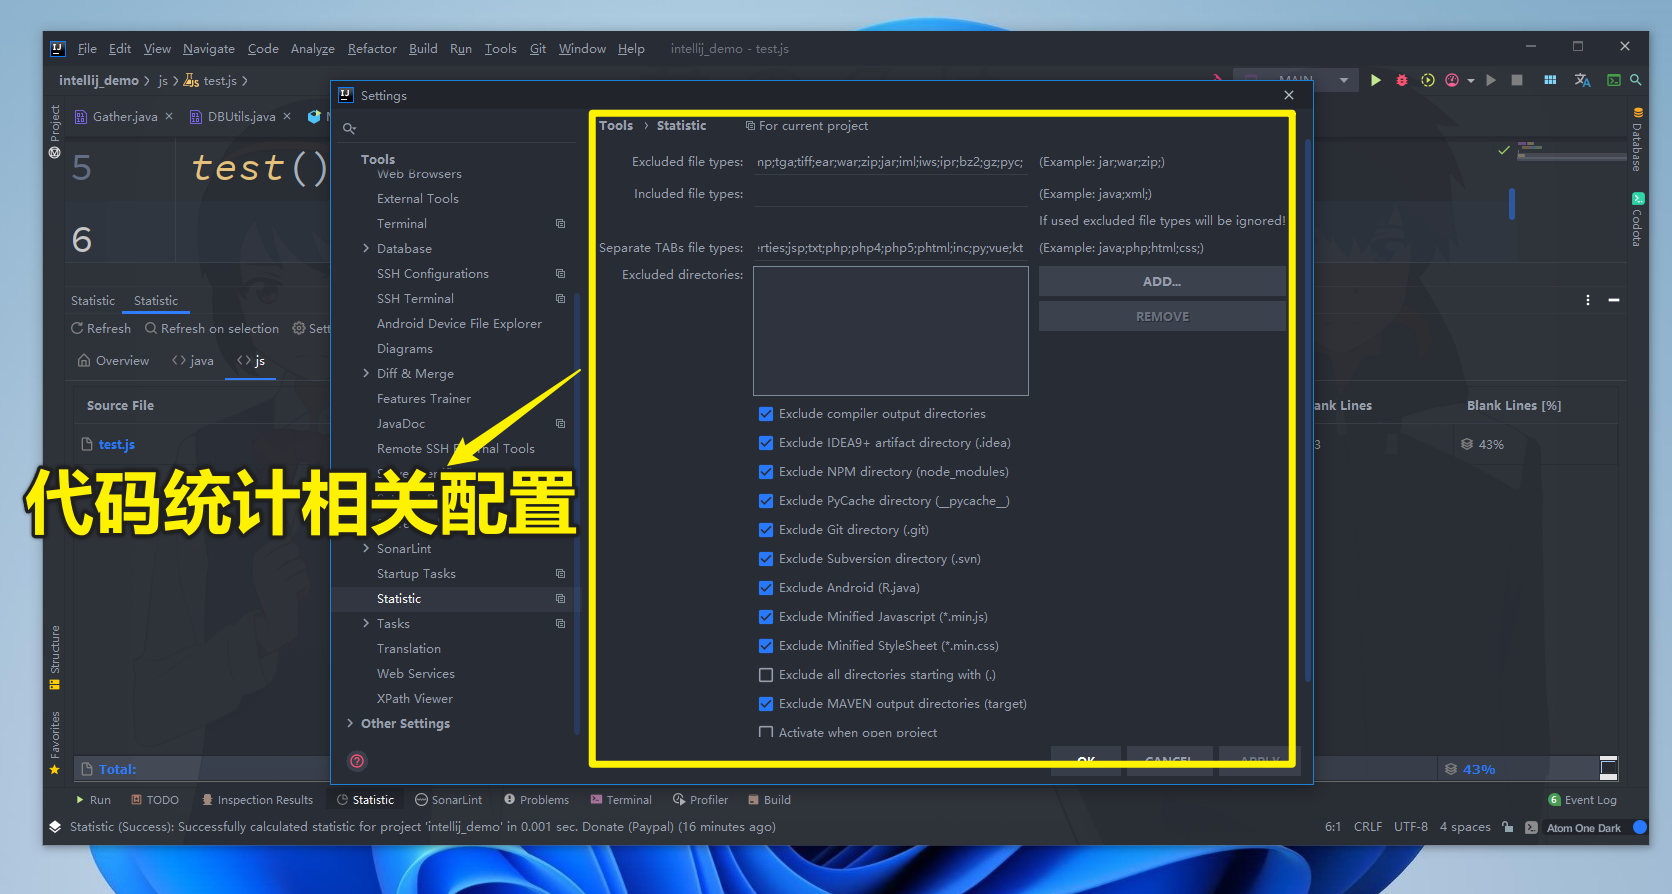Expand the SonarLint settings node
This screenshot has height=894, width=1672.
[366, 549]
